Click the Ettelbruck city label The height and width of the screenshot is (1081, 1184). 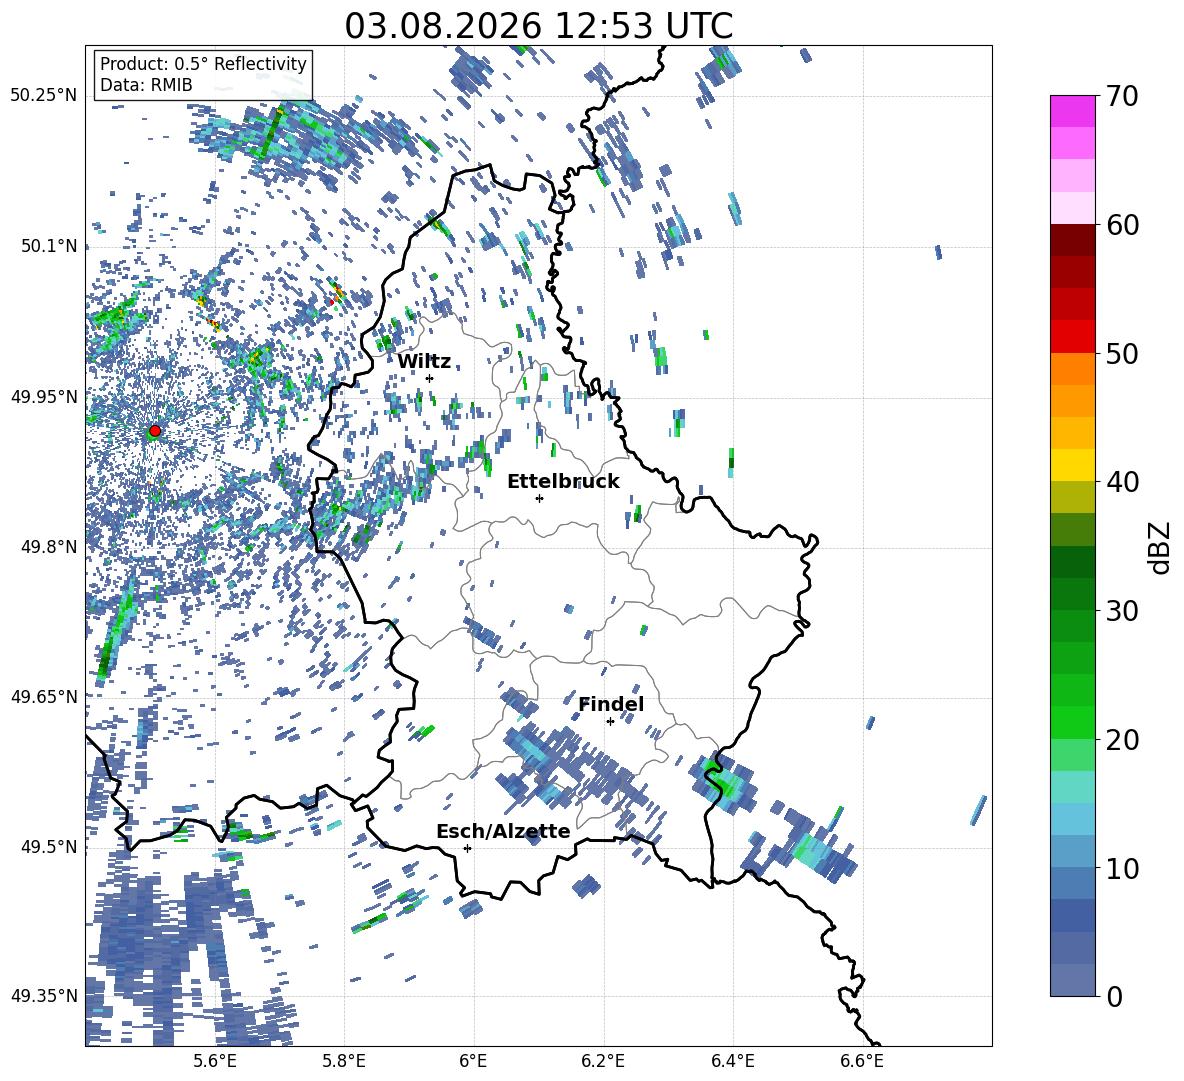pyautogui.click(x=563, y=482)
